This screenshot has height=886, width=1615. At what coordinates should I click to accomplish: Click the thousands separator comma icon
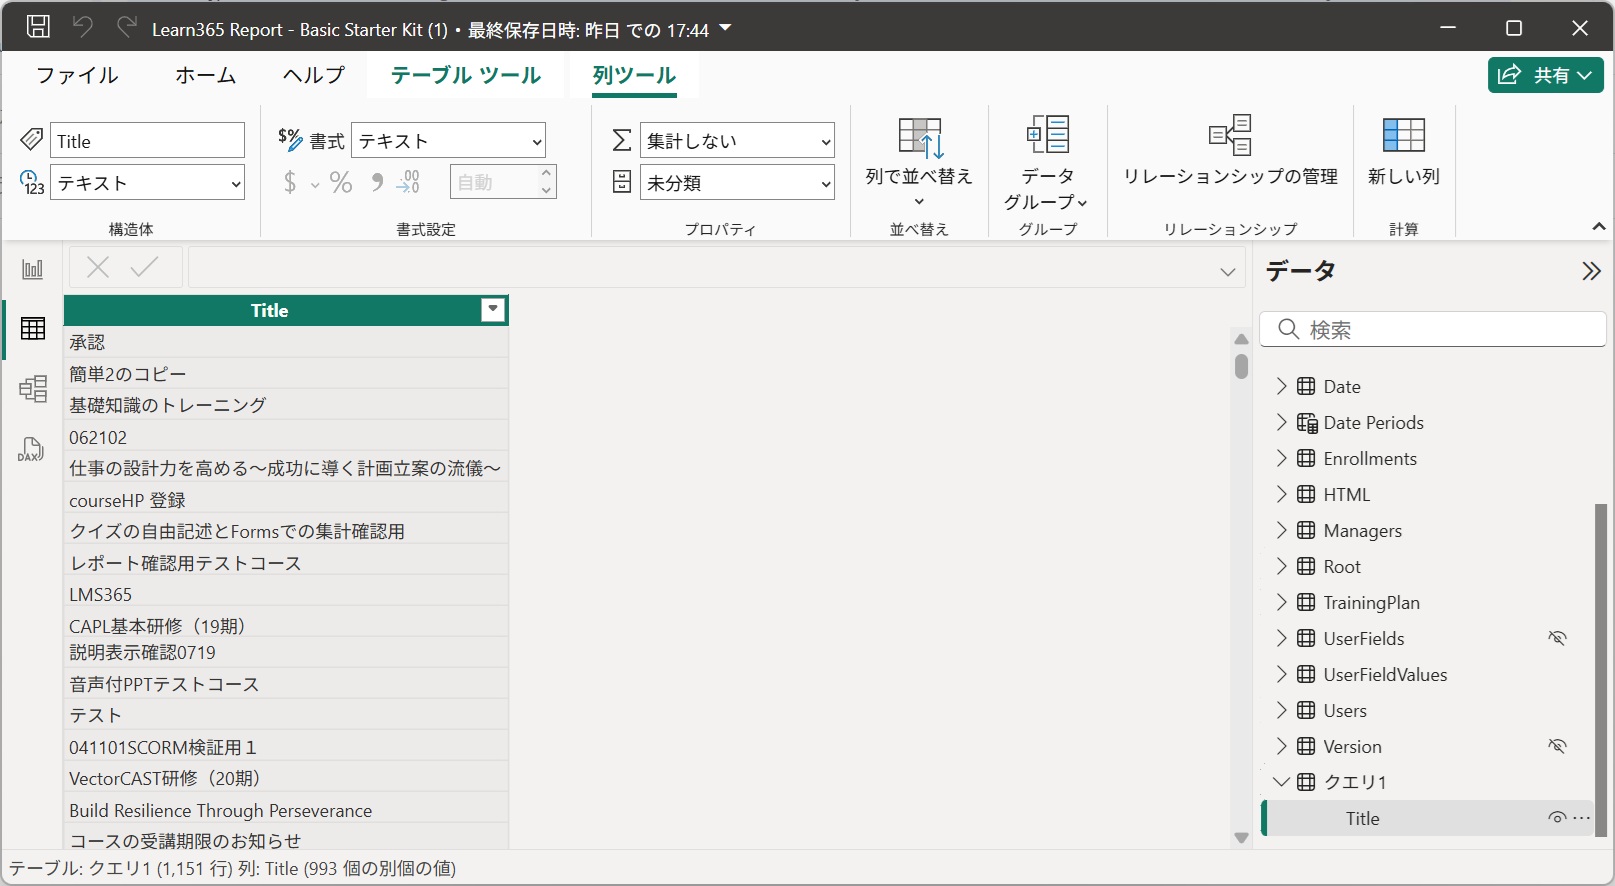click(x=377, y=182)
